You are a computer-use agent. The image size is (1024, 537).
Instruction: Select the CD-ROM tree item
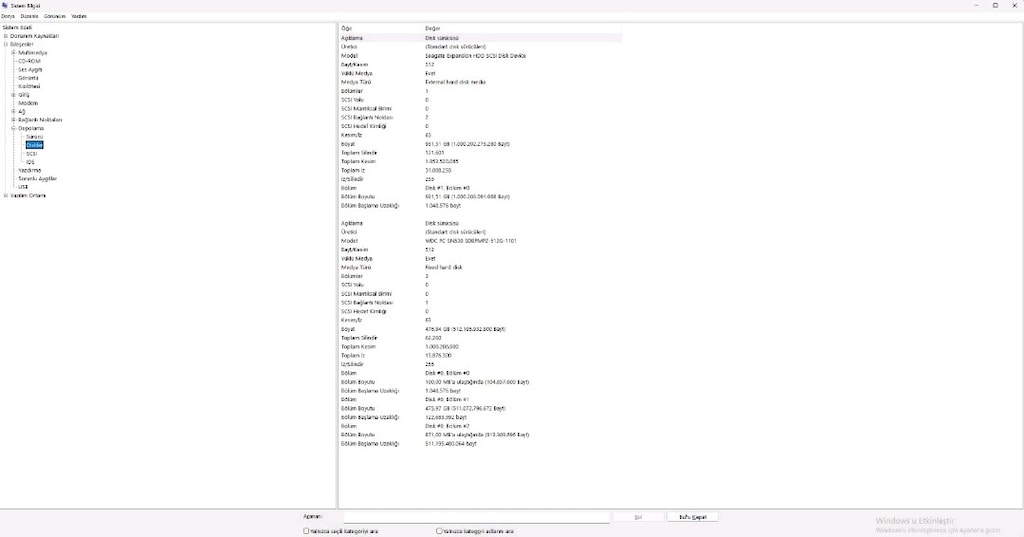[29, 61]
